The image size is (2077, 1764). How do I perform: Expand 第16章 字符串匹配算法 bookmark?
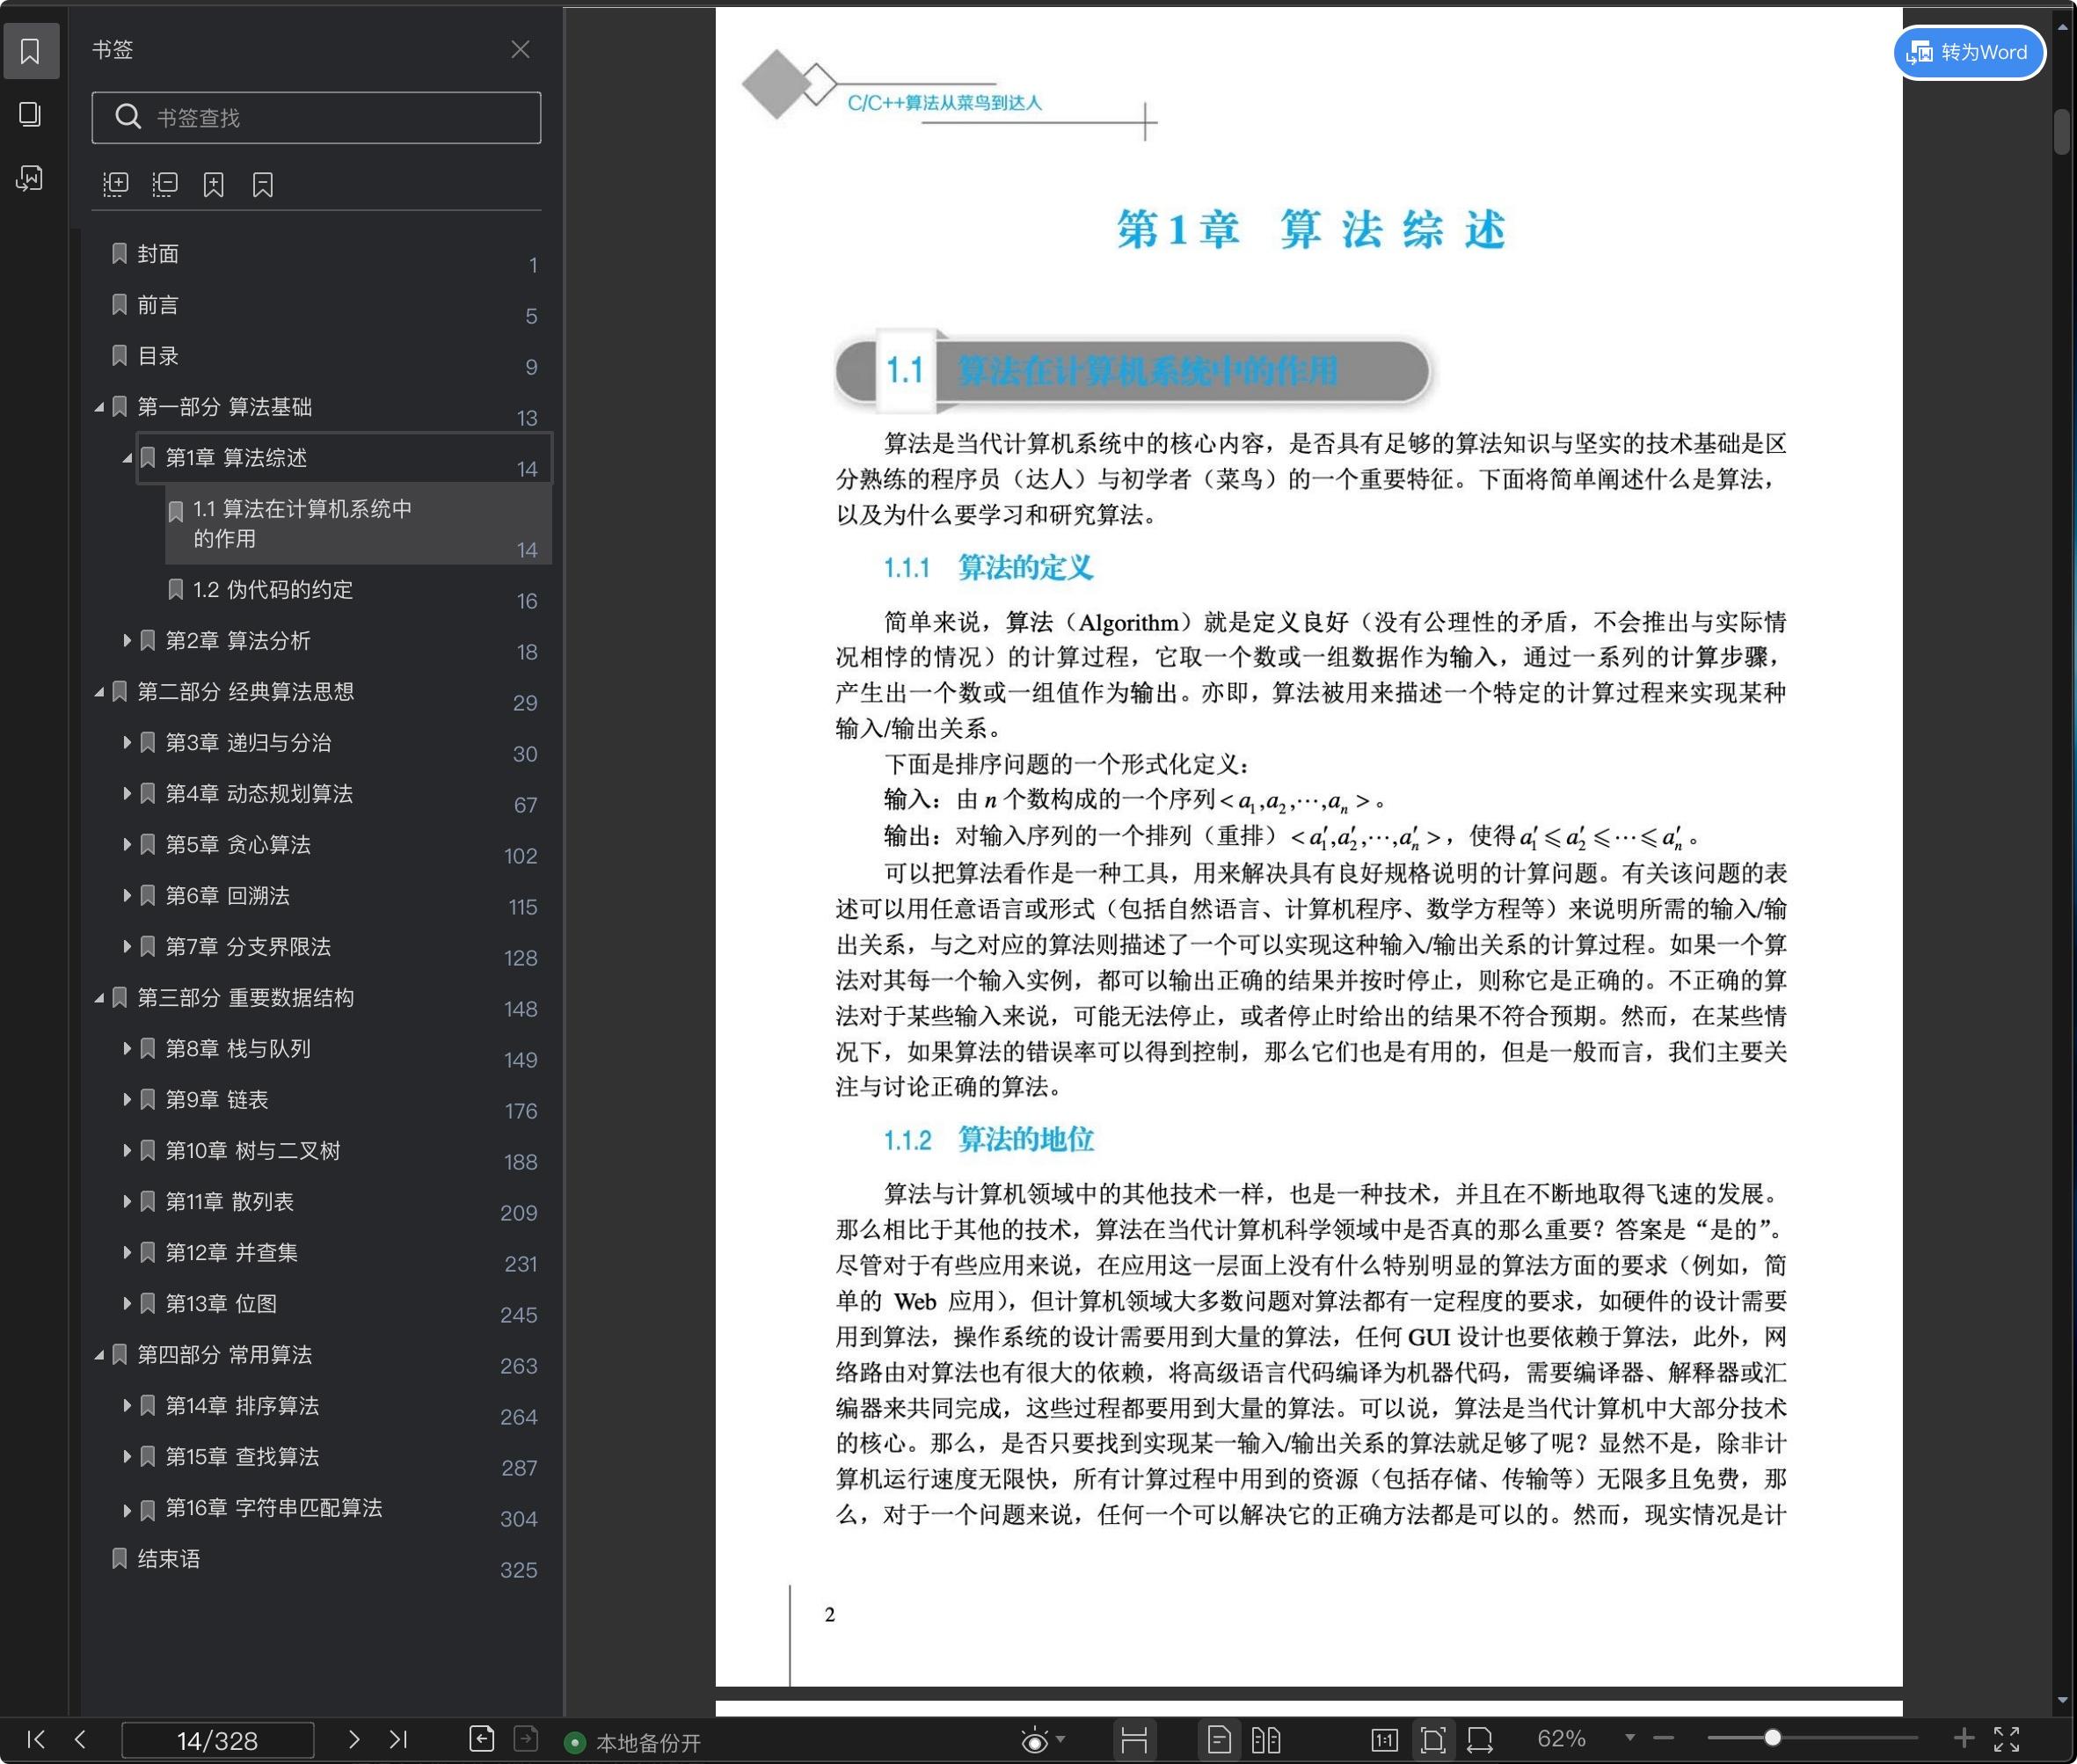[127, 1509]
